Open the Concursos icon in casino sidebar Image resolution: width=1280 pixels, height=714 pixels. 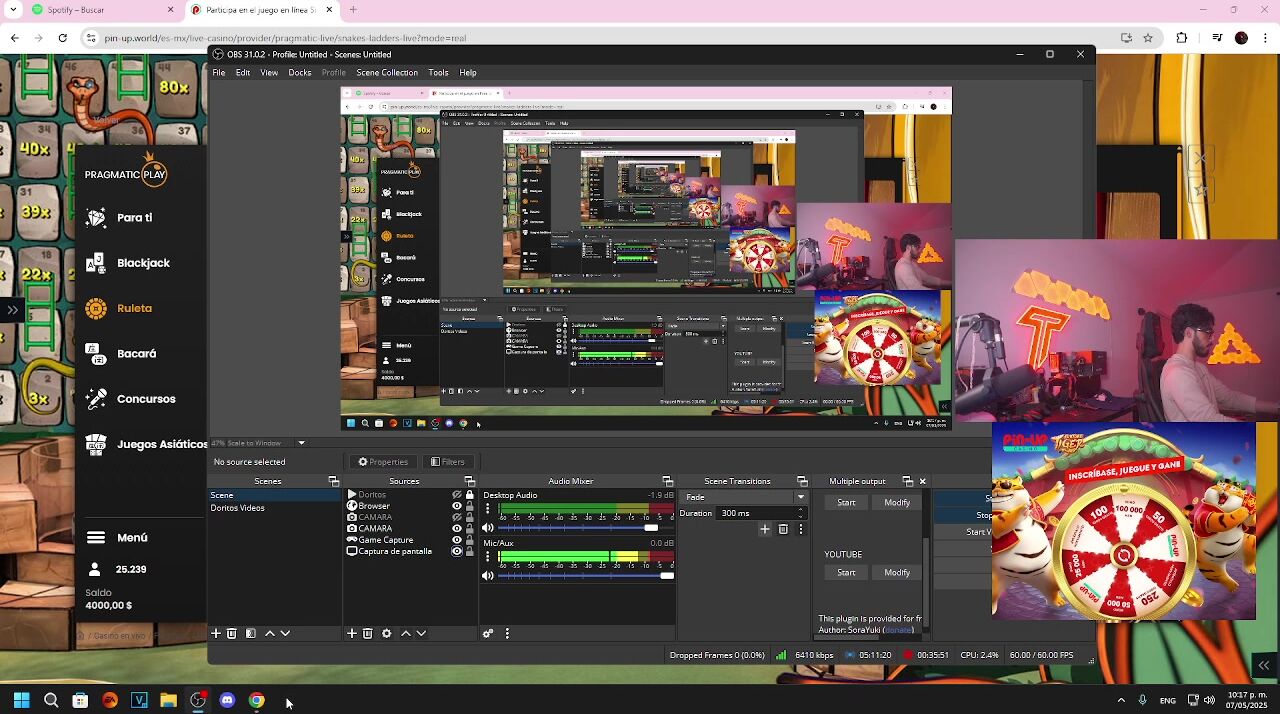pos(96,399)
